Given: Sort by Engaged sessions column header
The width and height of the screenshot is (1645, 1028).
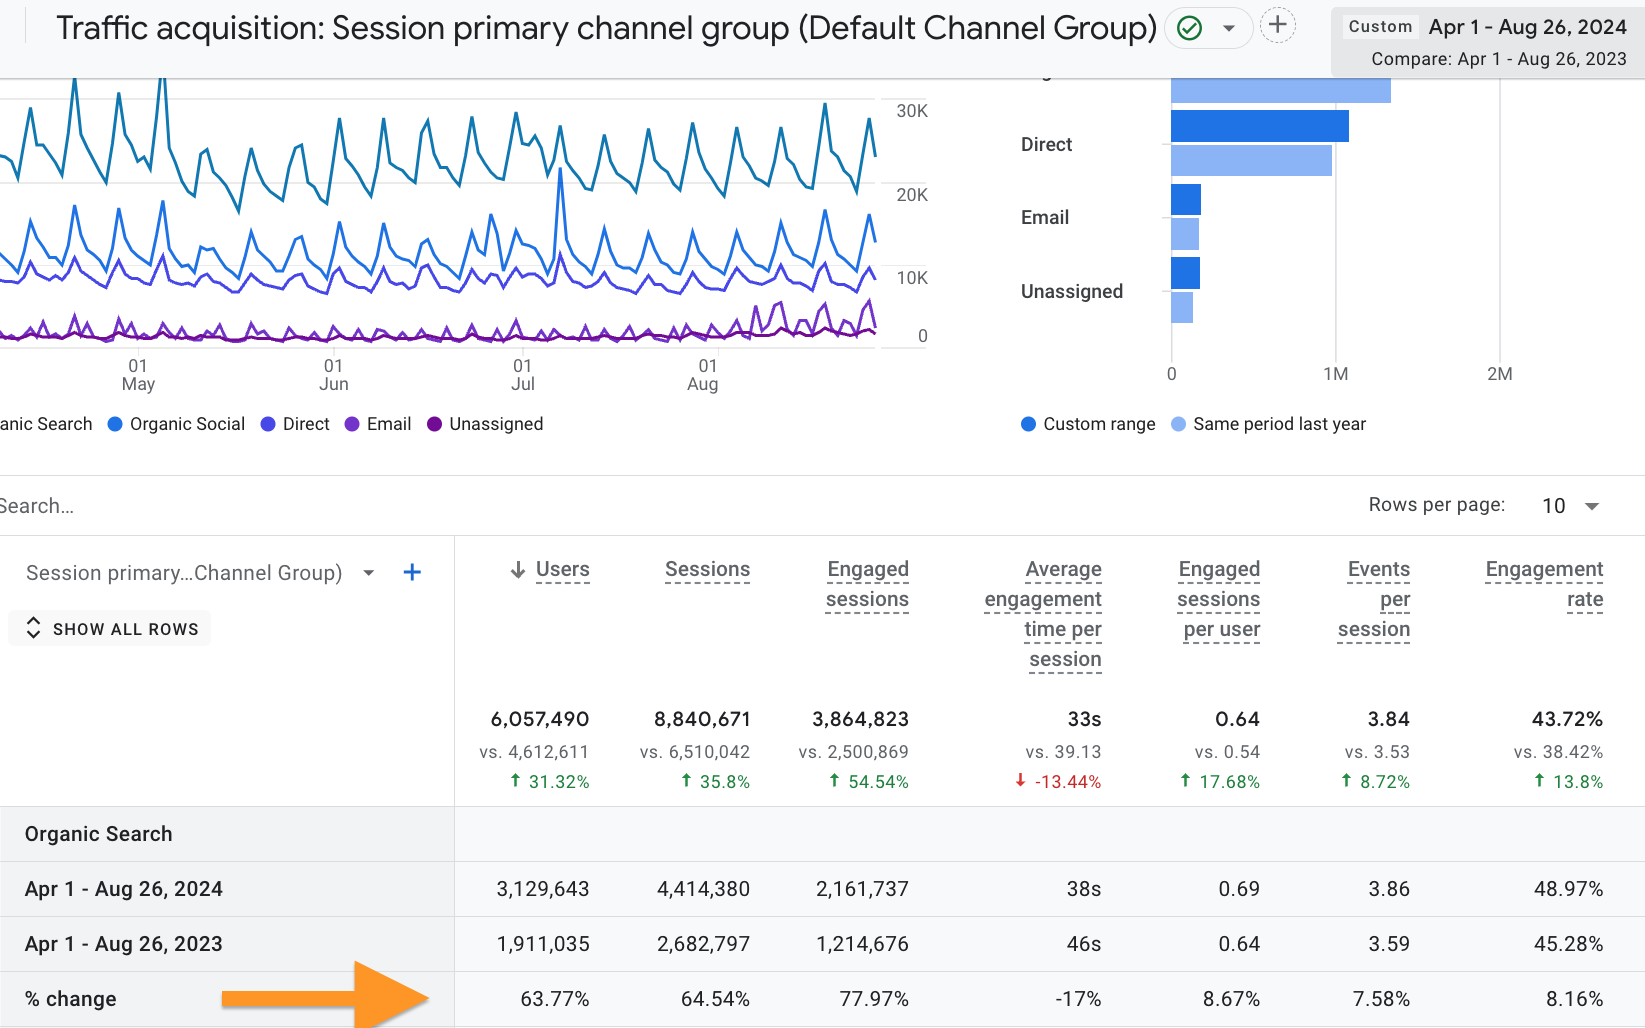Looking at the screenshot, I should (867, 585).
